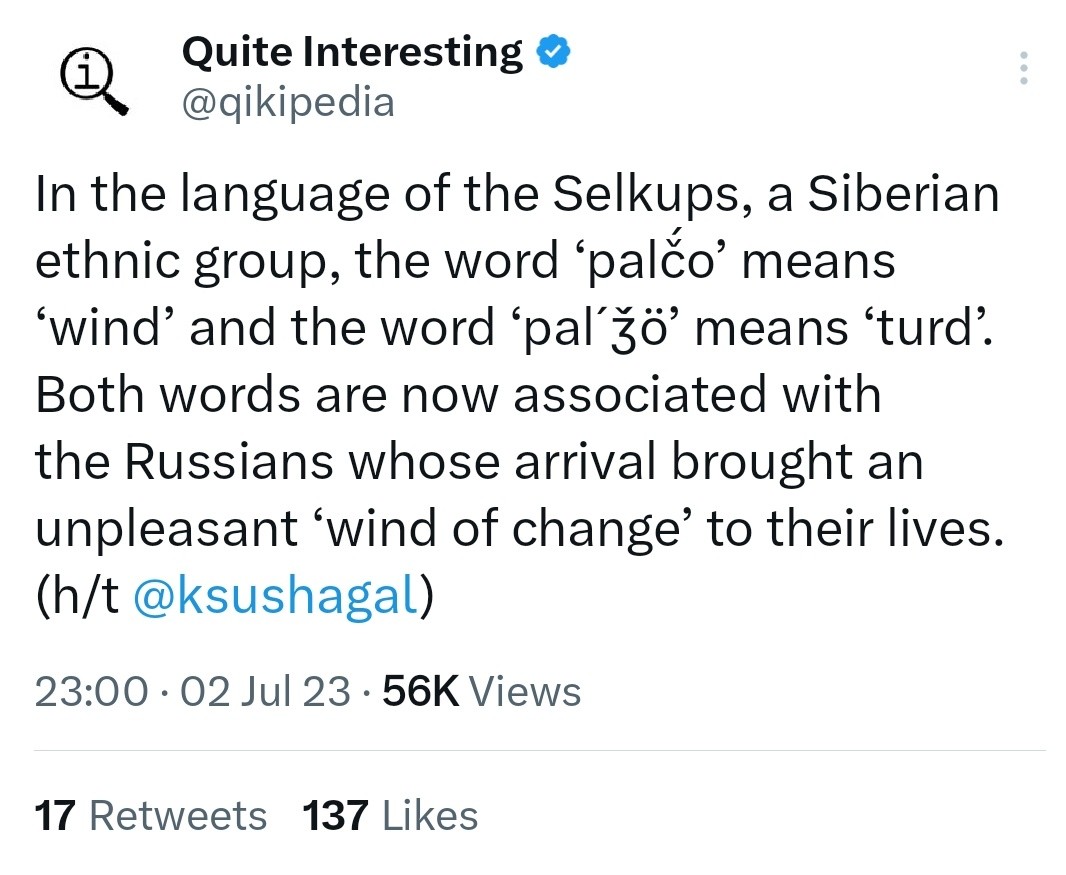Click the 02 Jul 23 date
Image resolution: width=1066 pixels, height=875 pixels.
click(266, 692)
